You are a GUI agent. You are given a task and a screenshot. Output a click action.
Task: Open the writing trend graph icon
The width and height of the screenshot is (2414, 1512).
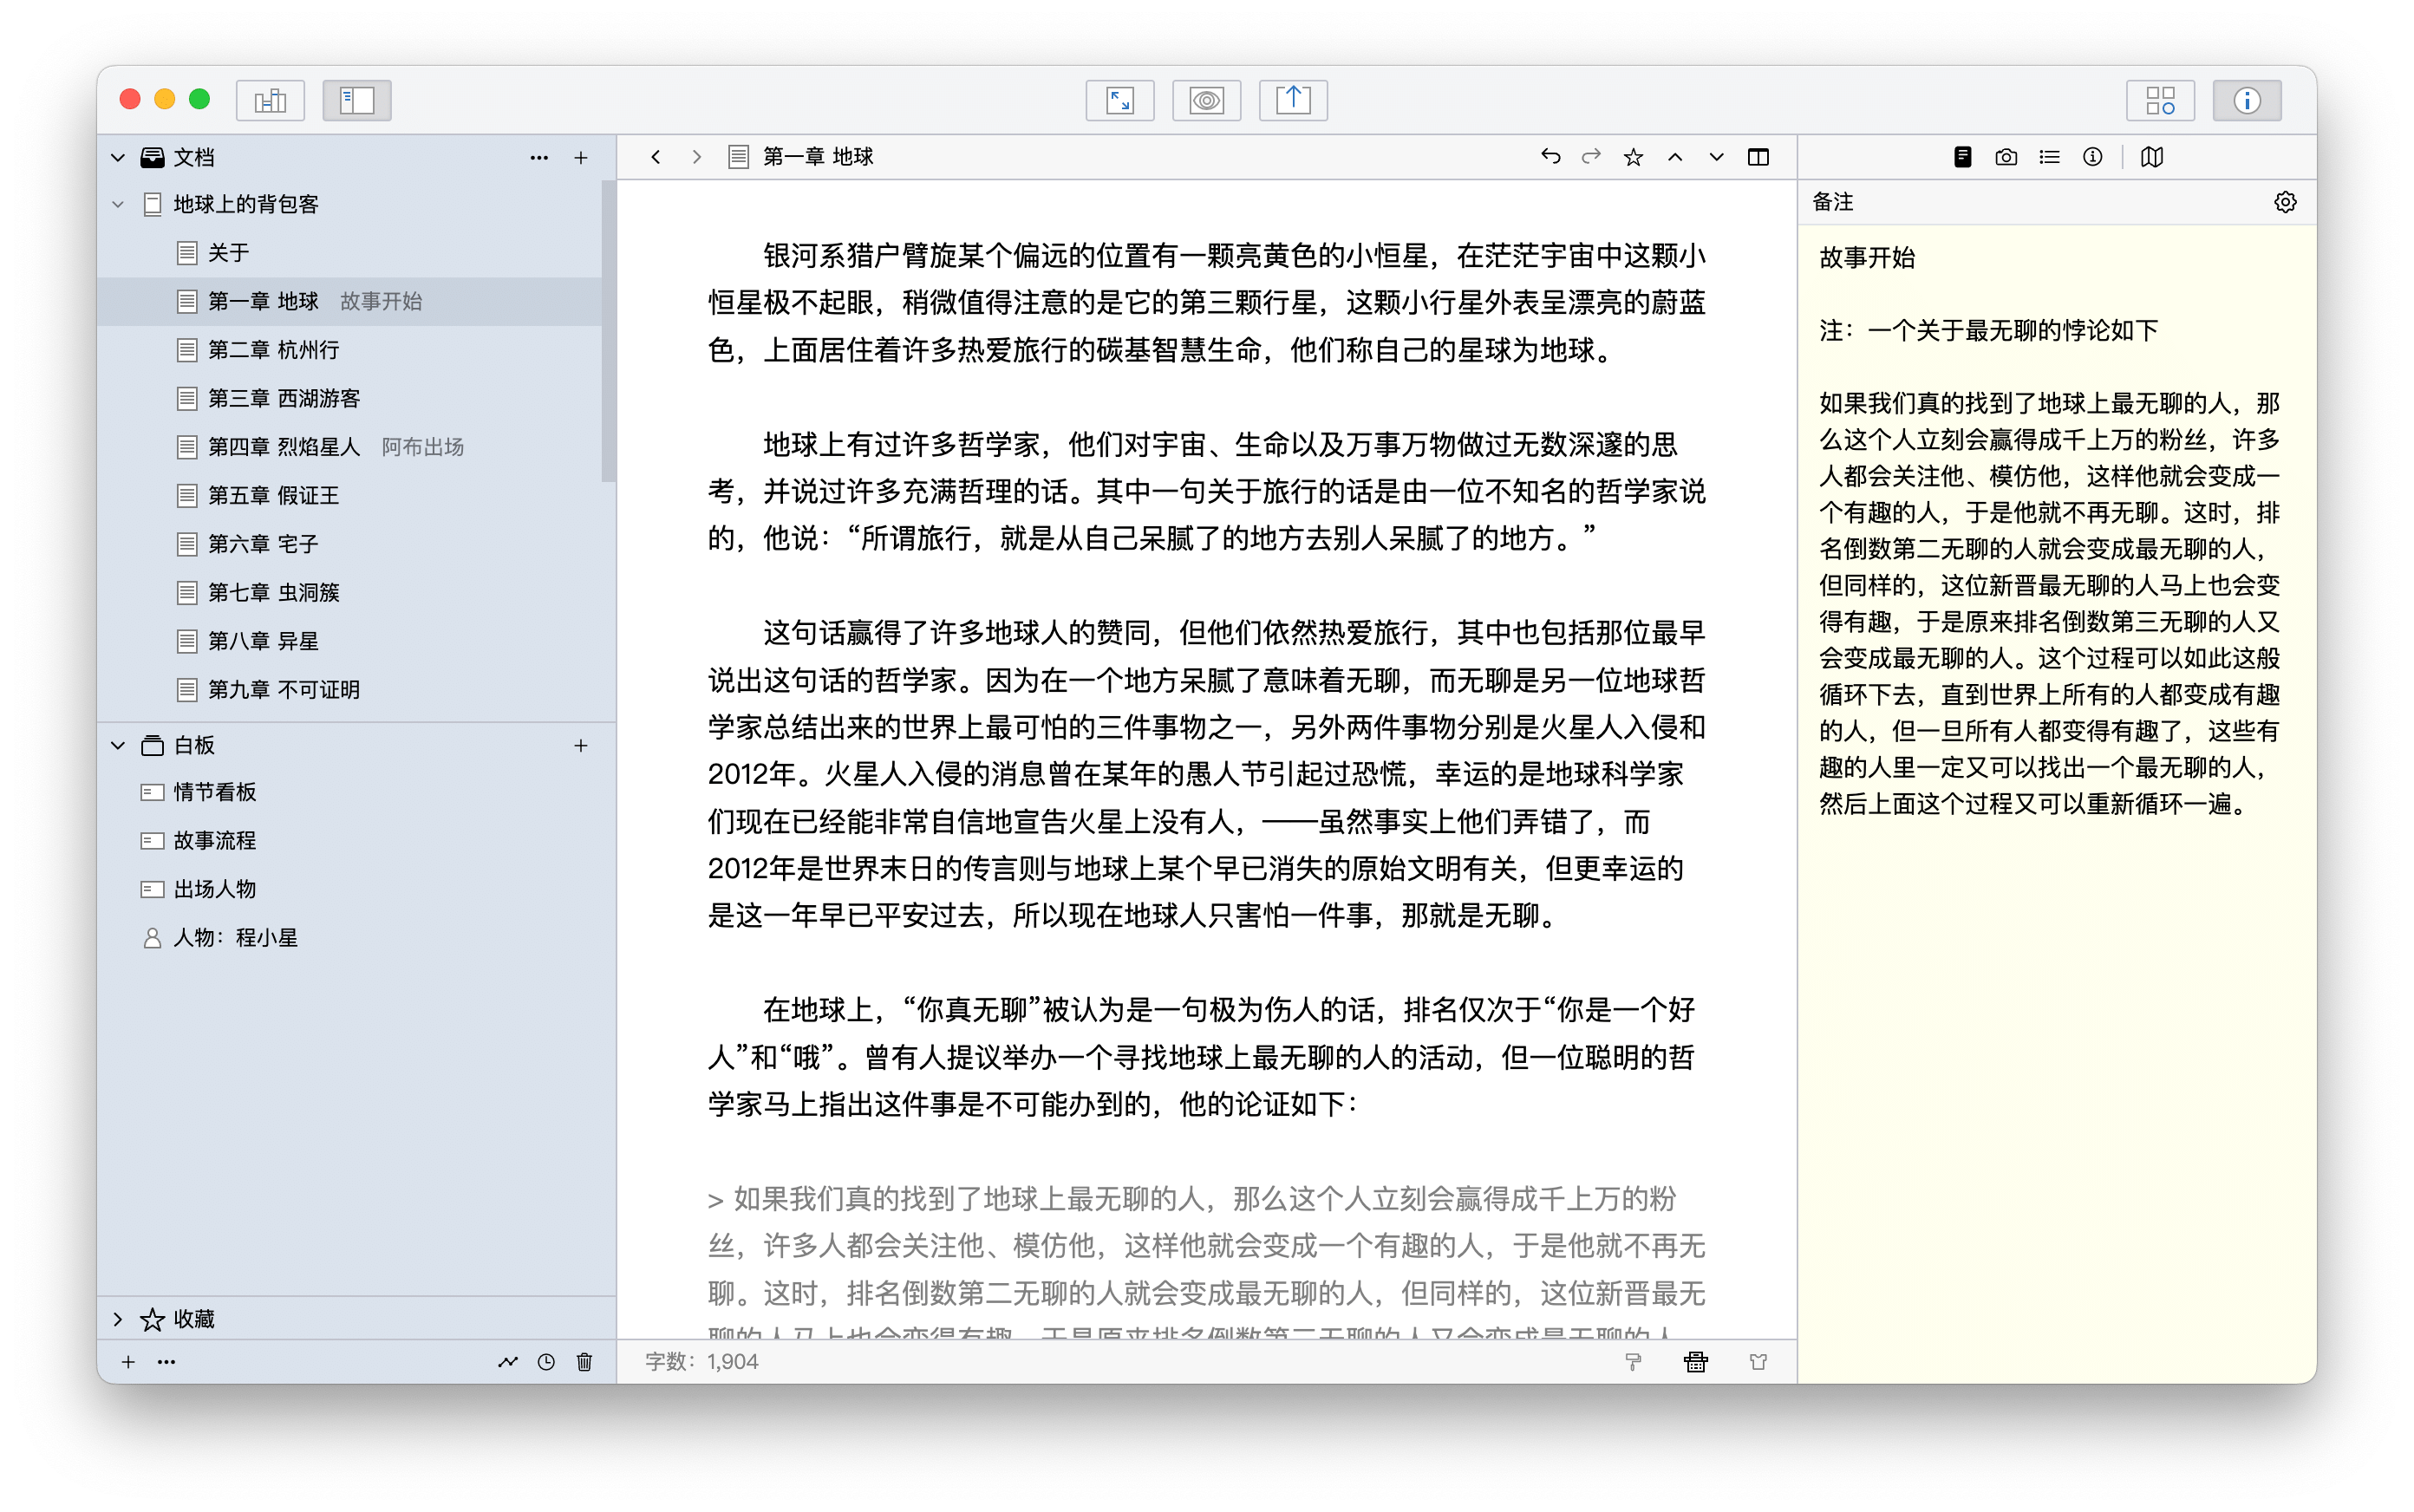pyautogui.click(x=508, y=1361)
